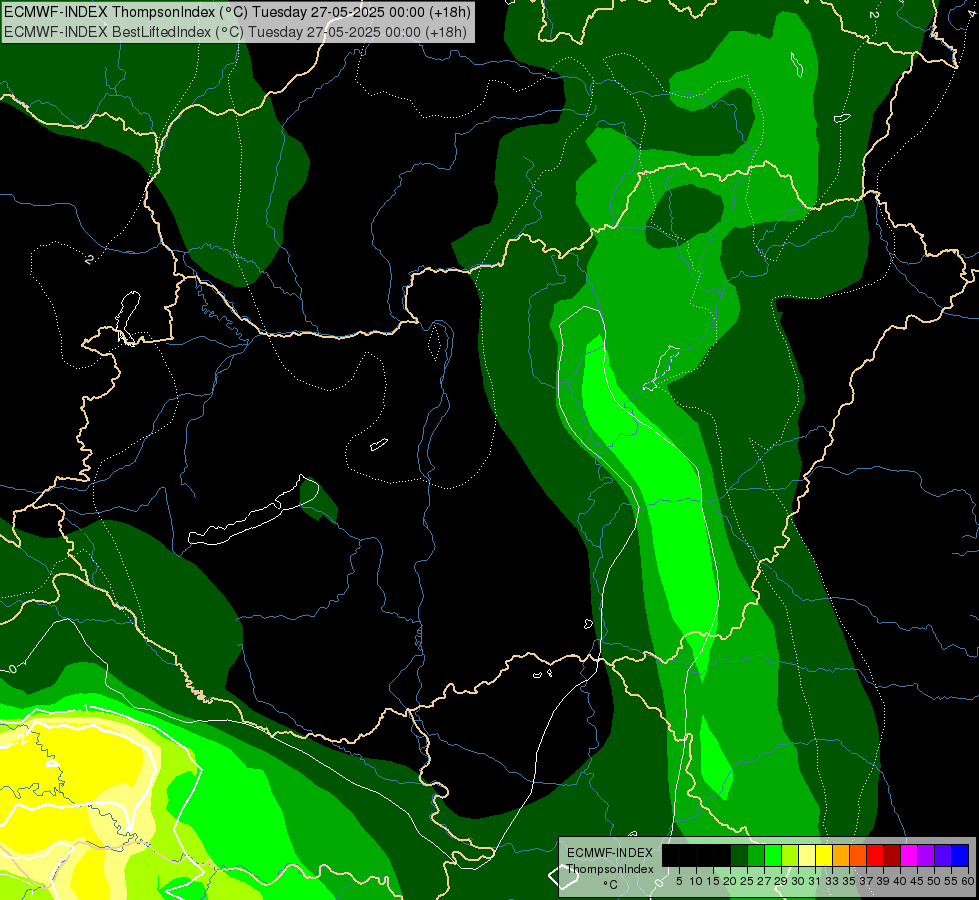Click the legend scale value 15
This screenshot has width=979, height=900.
[x=713, y=881]
